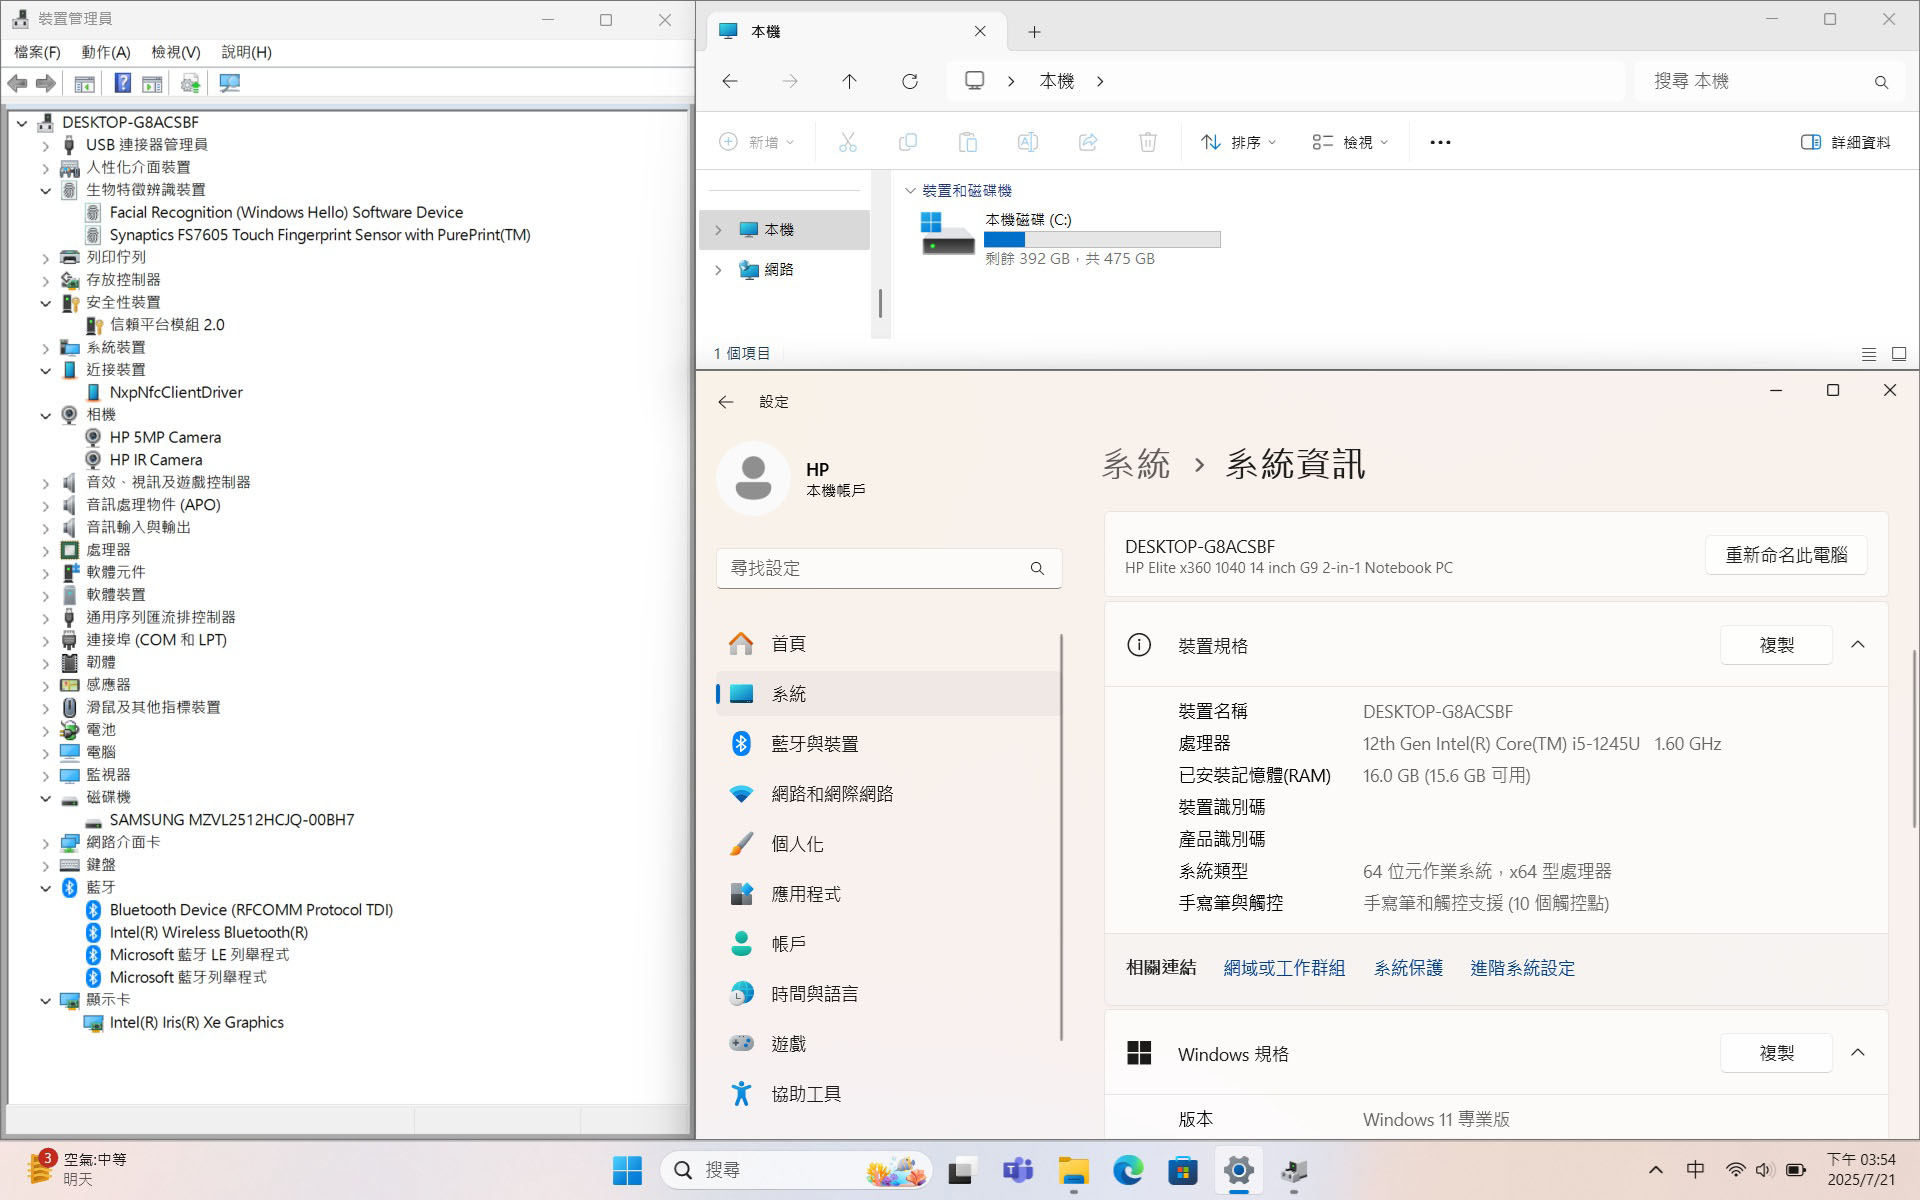This screenshot has width=1920, height=1200.
Task: Click 本機磁碟 (C:) usage bar
Action: pos(1102,240)
